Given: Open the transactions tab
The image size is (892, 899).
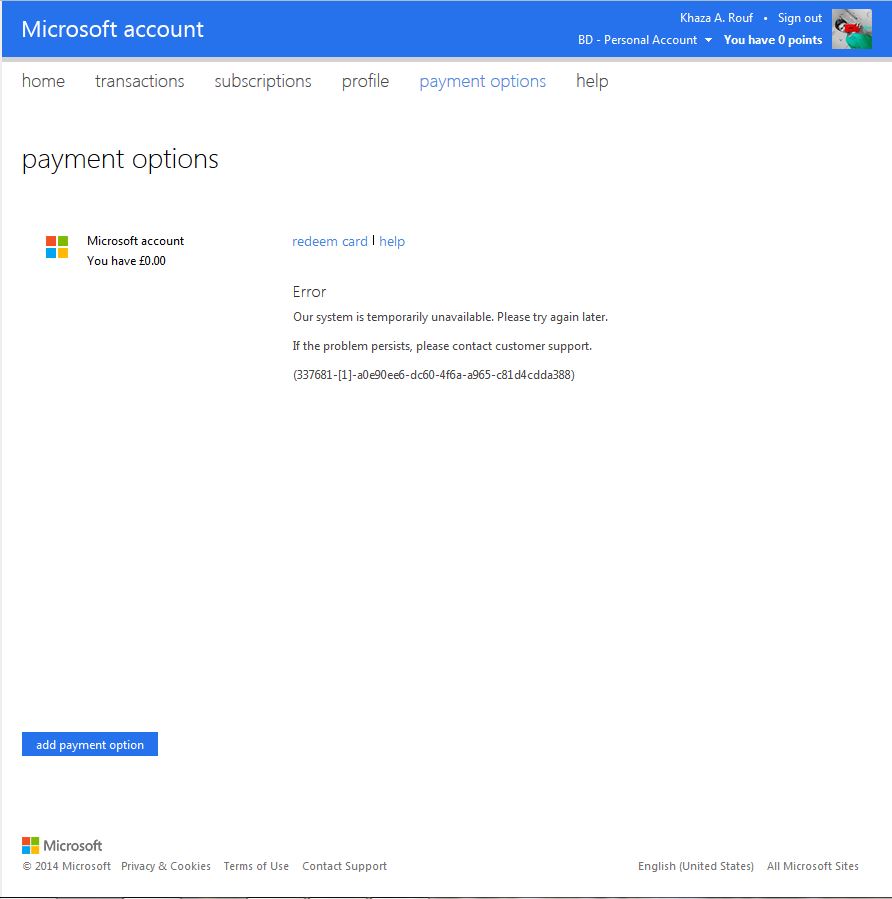Looking at the screenshot, I should [139, 81].
